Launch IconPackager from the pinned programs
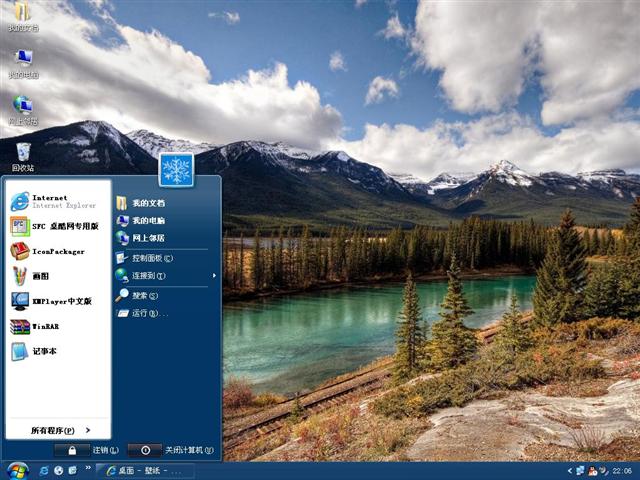This screenshot has width=640, height=480. (x=55, y=251)
